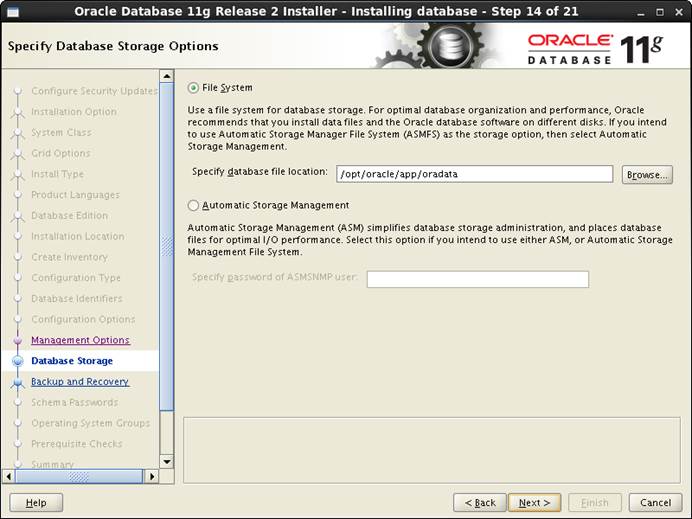Viewport: 692px width, 519px height.
Task: Click the Management Options step bullet icon
Action: pyautogui.click(x=18, y=340)
